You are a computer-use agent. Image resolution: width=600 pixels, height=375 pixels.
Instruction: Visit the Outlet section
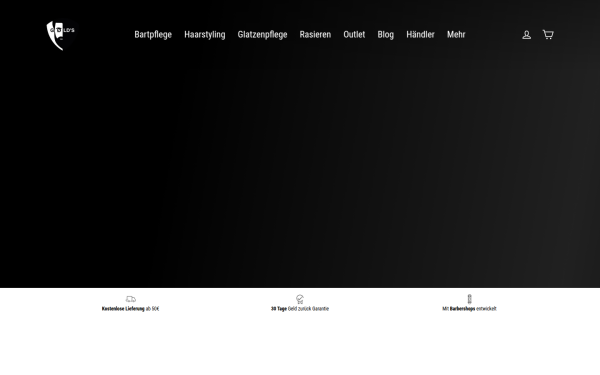(354, 35)
